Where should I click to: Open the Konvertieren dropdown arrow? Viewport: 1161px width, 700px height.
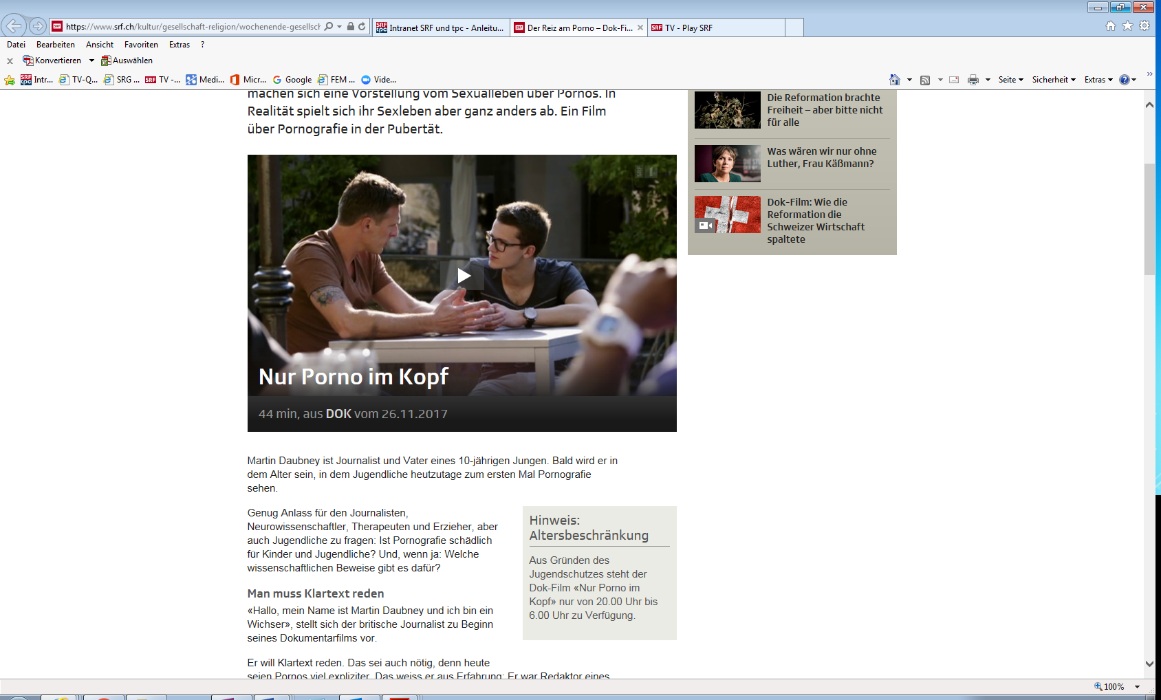(x=91, y=60)
